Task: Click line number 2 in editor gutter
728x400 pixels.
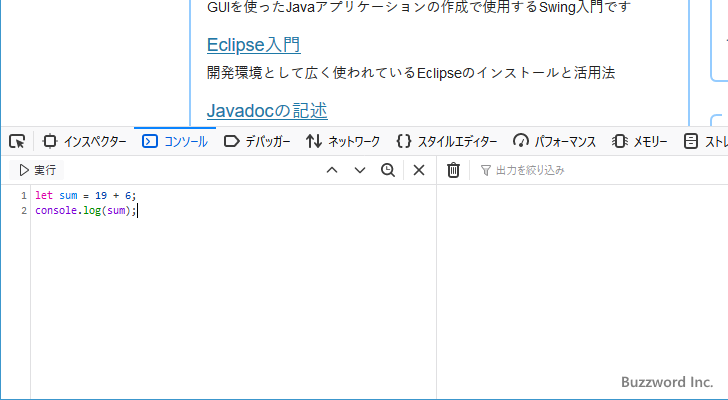Action: (24, 211)
